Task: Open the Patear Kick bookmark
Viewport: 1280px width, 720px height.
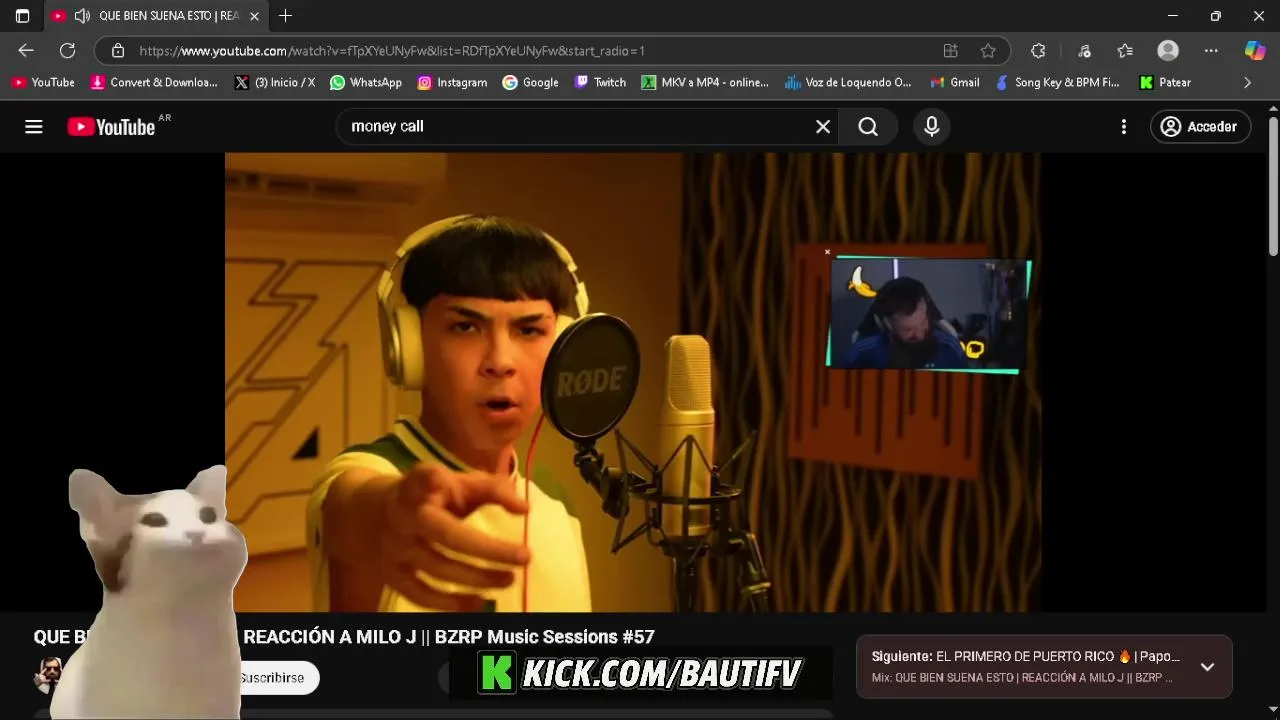Action: coord(1166,83)
